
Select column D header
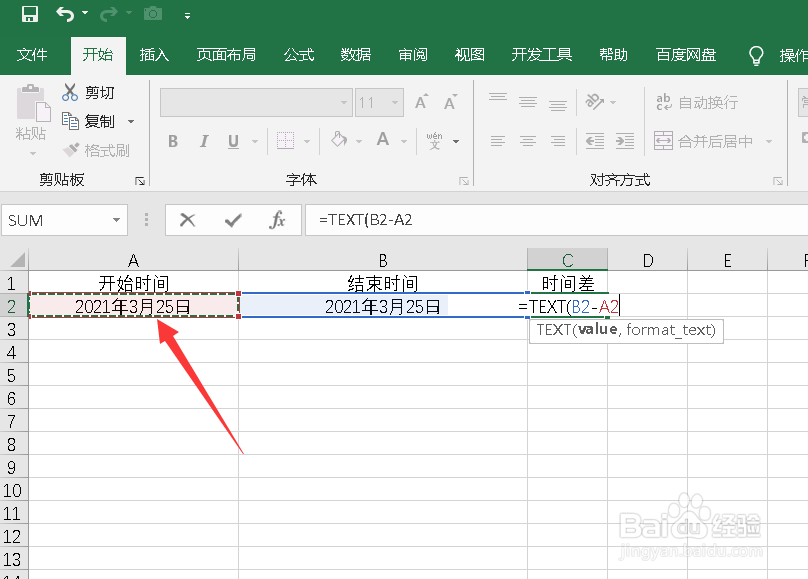648,260
